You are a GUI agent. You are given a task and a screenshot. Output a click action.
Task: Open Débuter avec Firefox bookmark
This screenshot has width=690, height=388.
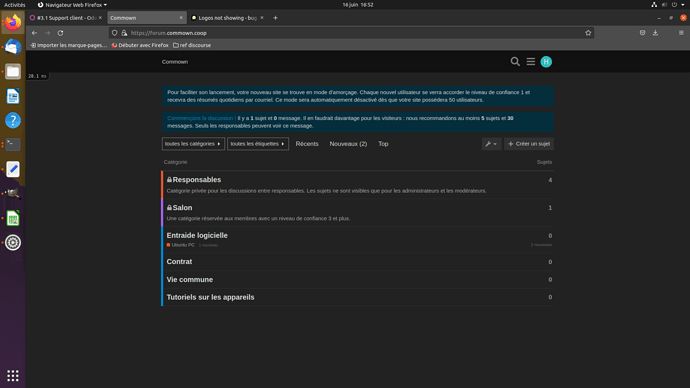[140, 45]
